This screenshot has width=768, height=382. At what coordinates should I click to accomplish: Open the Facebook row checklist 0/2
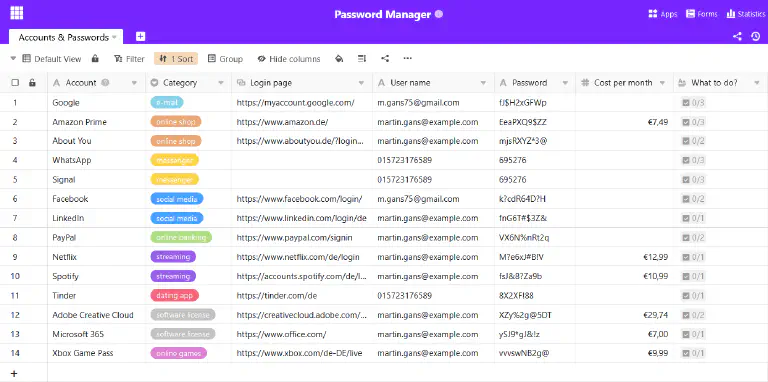click(x=693, y=199)
